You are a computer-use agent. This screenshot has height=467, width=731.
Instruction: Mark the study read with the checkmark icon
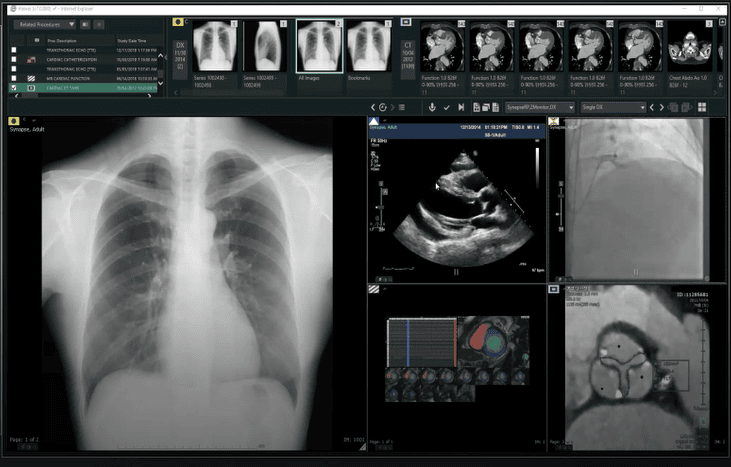pyautogui.click(x=447, y=108)
